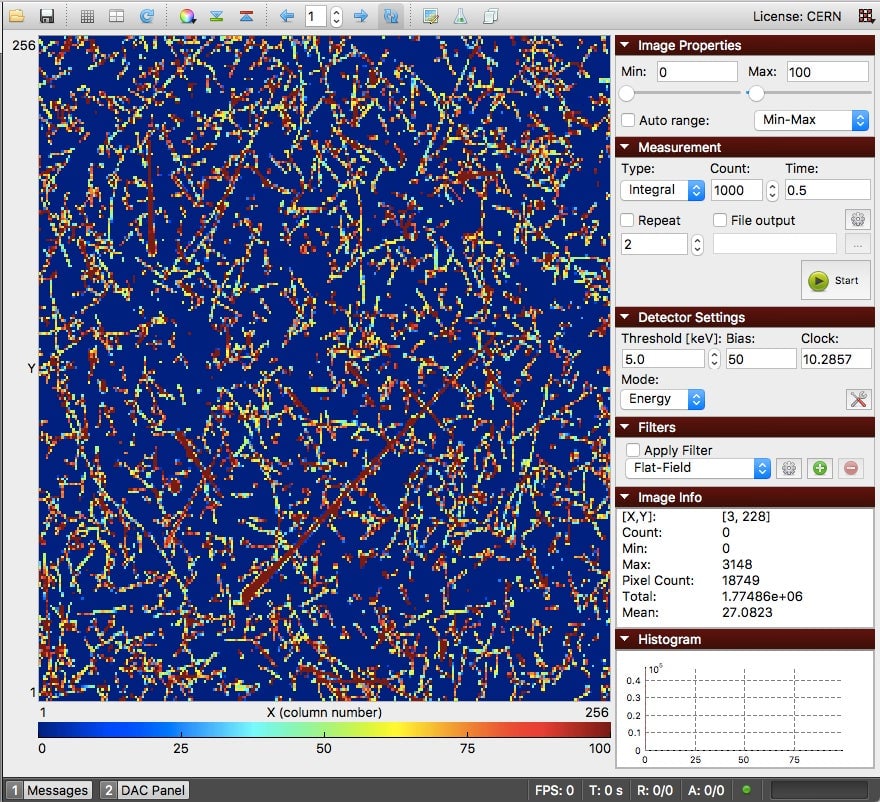Screen dimensions: 880x802
Task: Remove a filter with the red minus icon
Action: pyautogui.click(x=849, y=468)
